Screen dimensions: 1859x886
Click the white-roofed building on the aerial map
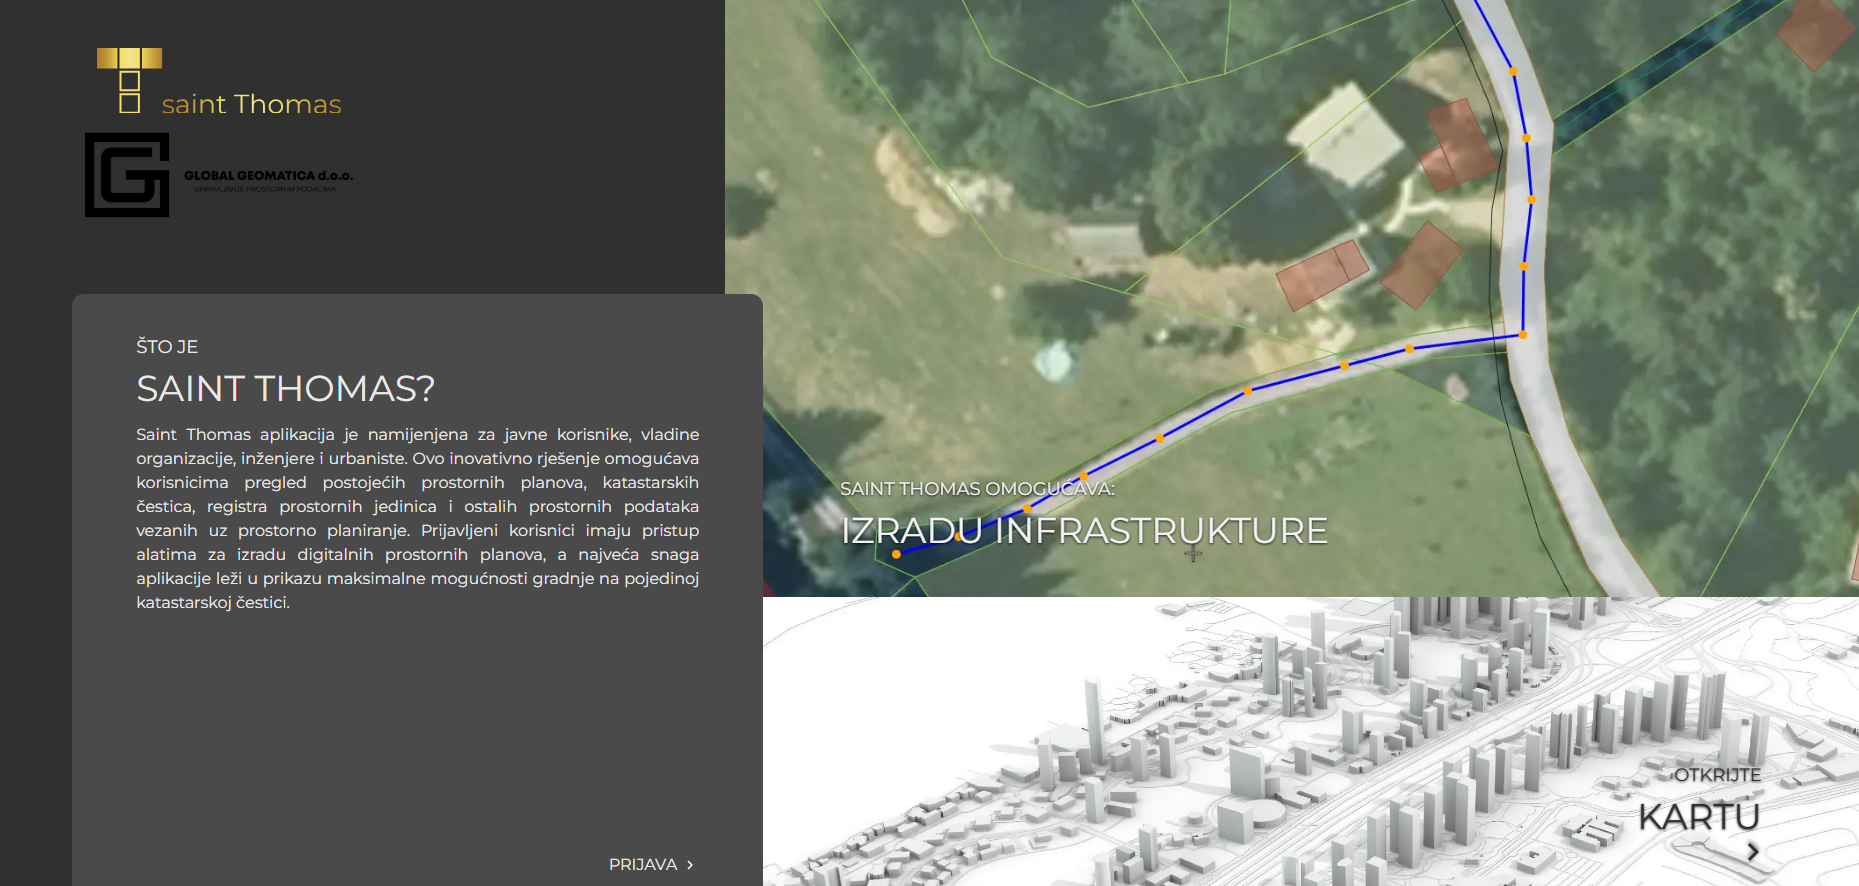tap(1346, 135)
